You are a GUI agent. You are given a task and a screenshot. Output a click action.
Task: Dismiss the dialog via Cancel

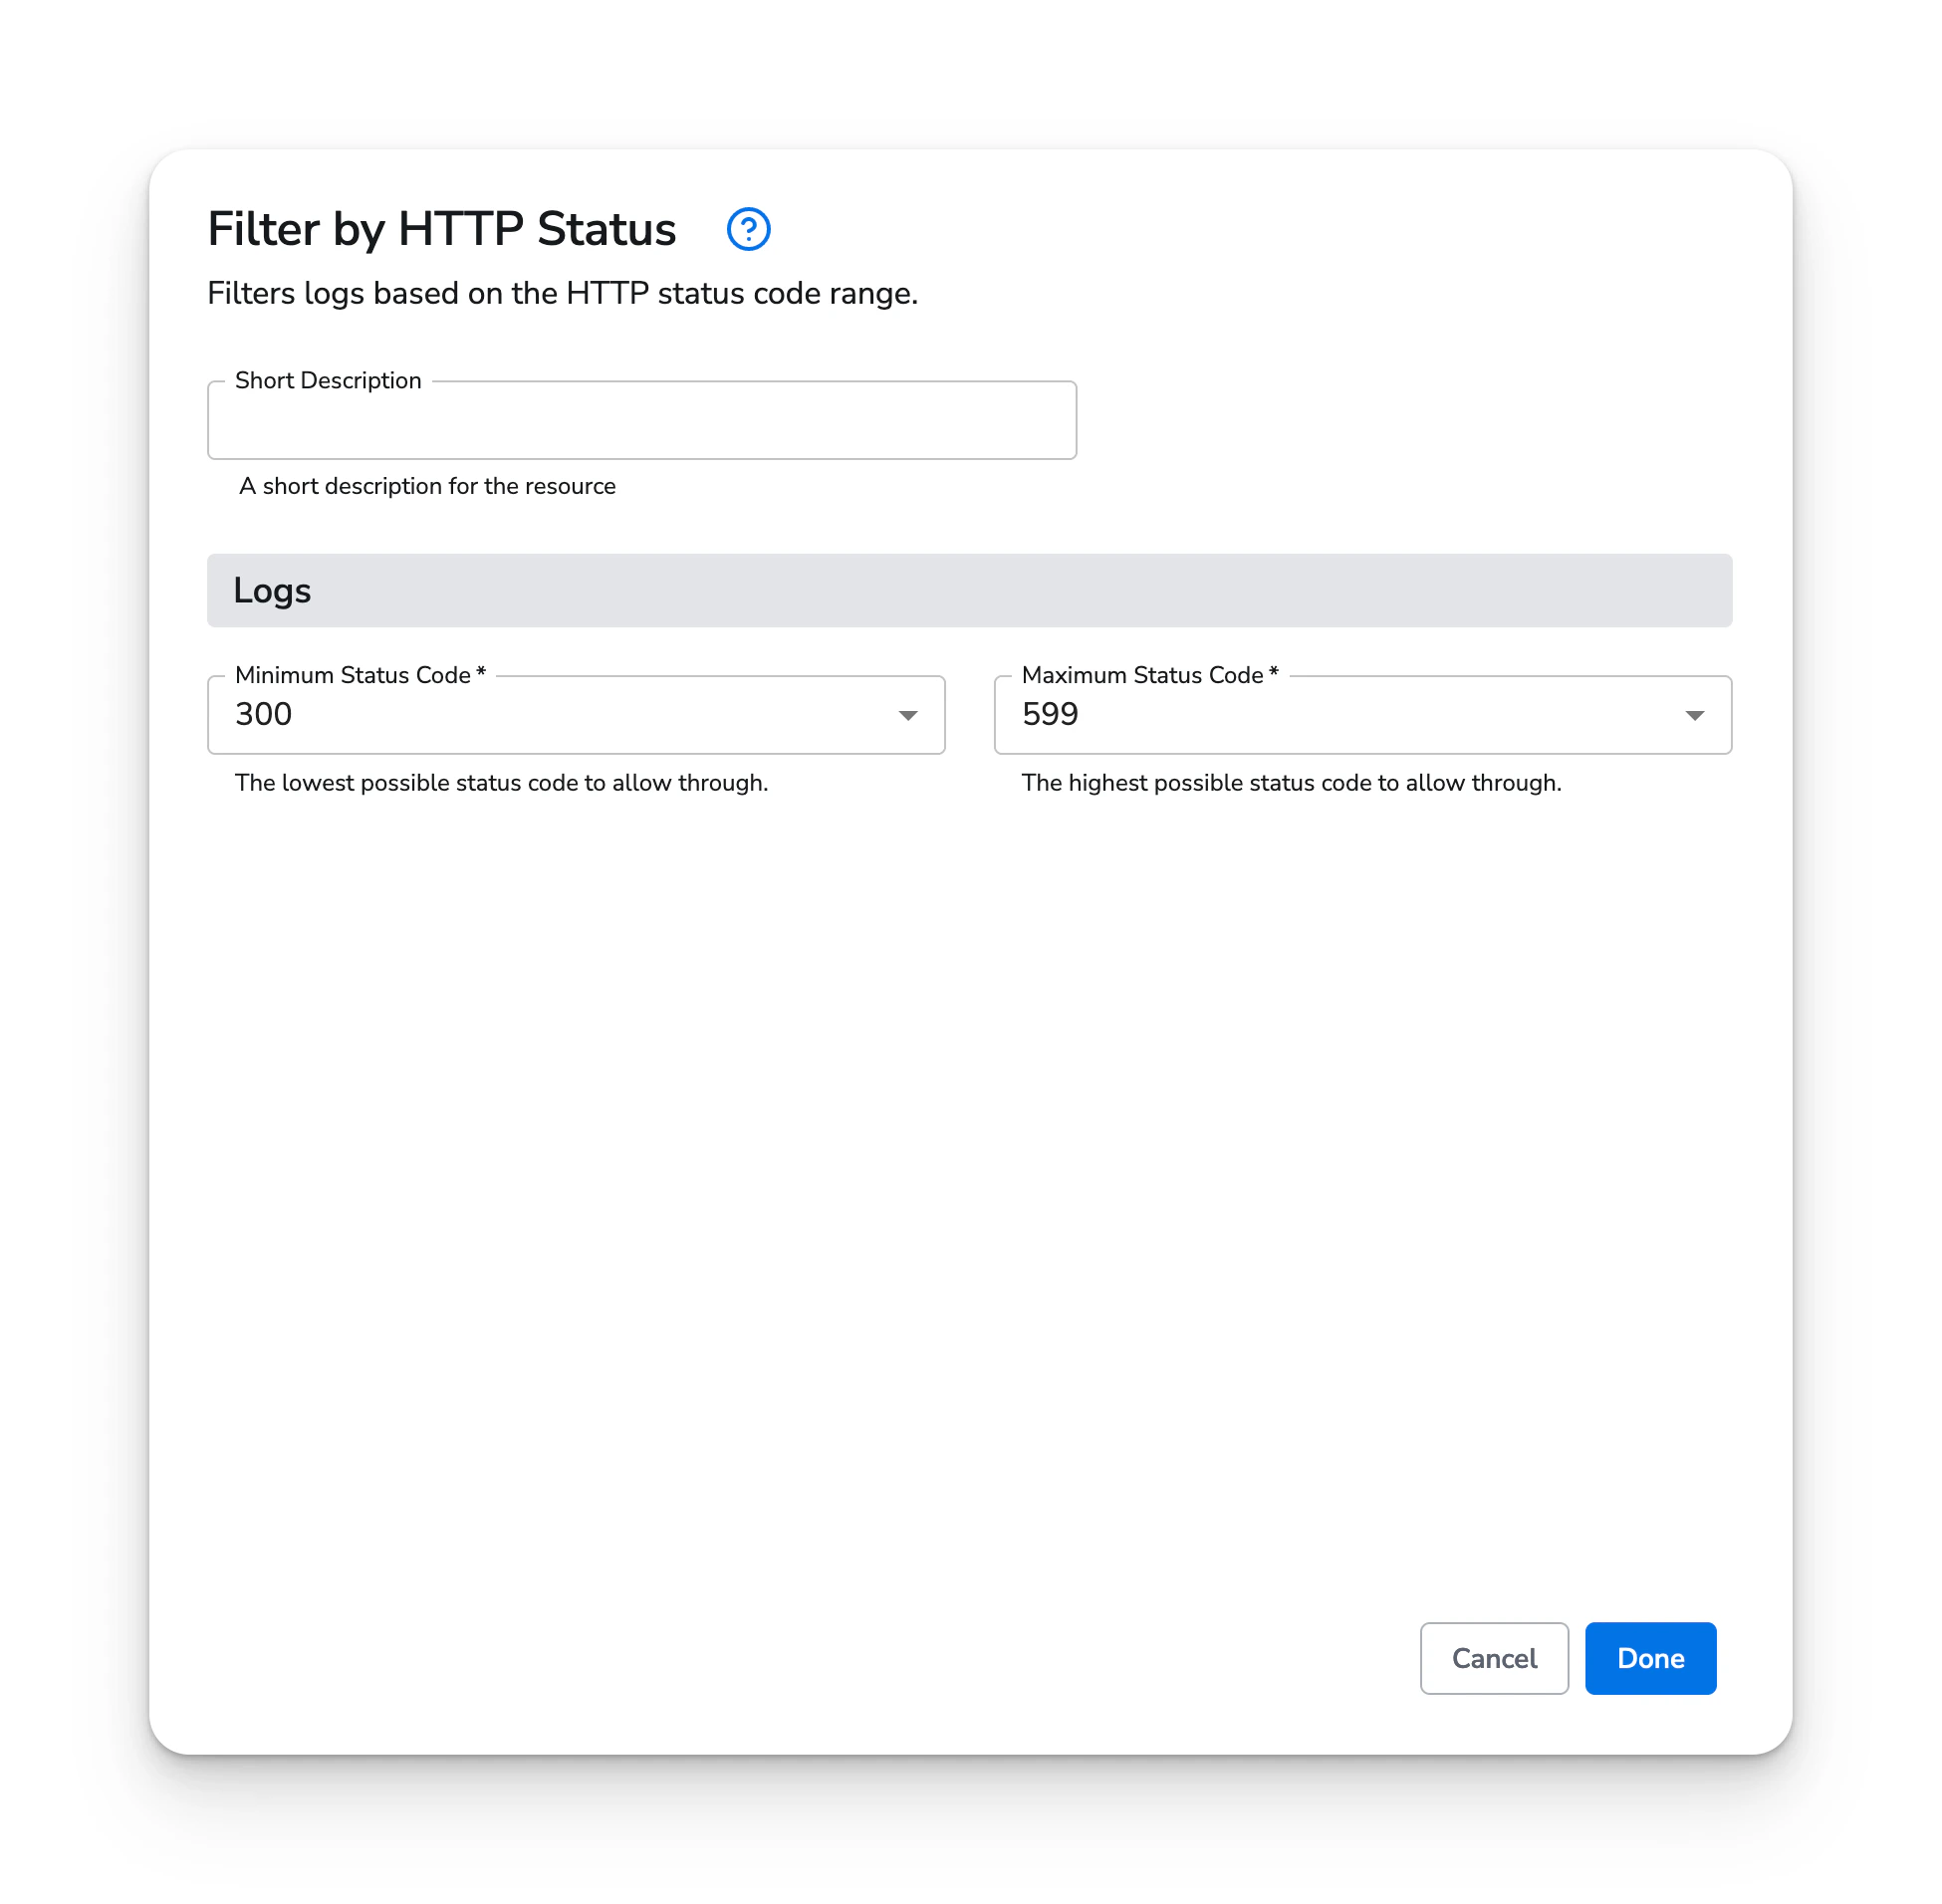click(x=1494, y=1658)
